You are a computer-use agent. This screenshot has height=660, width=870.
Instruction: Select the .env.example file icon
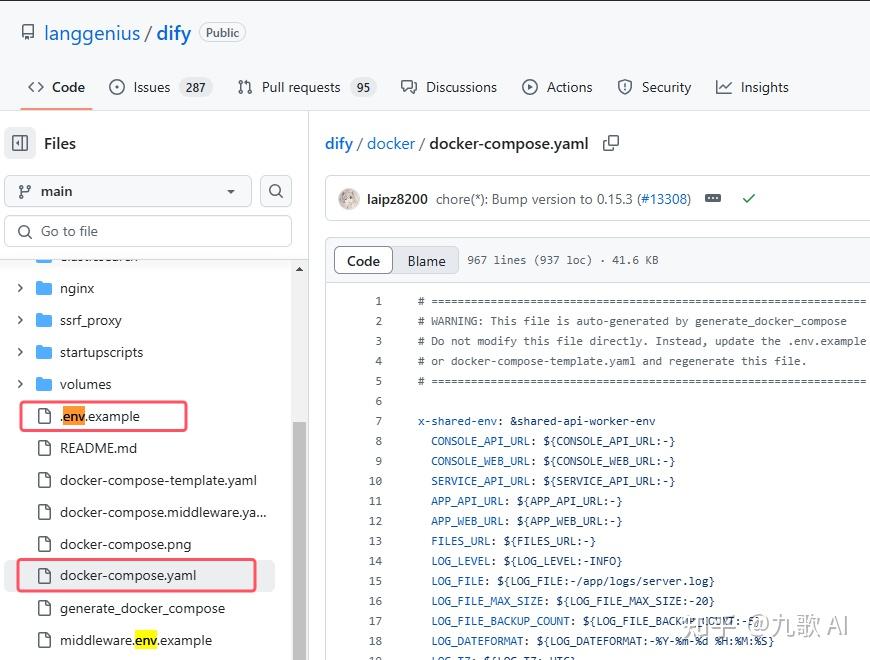coord(43,415)
